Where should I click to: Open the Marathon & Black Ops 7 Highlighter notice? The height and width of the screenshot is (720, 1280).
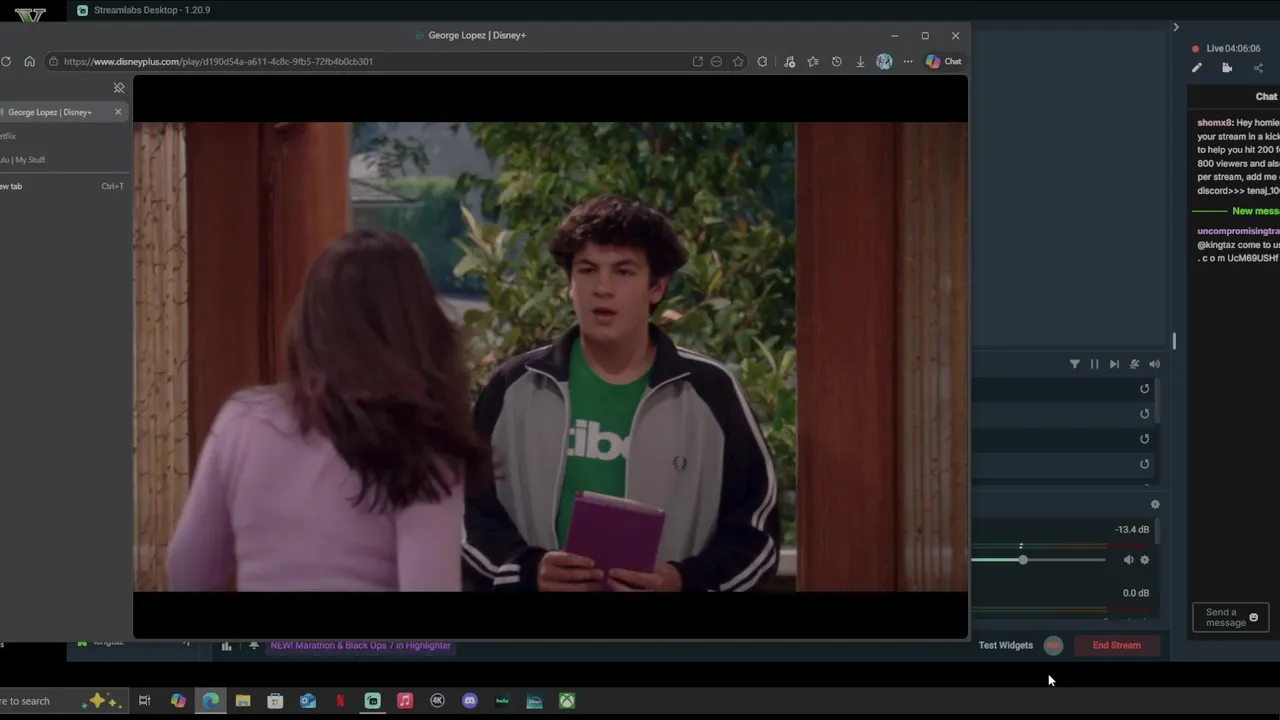pyautogui.click(x=360, y=645)
